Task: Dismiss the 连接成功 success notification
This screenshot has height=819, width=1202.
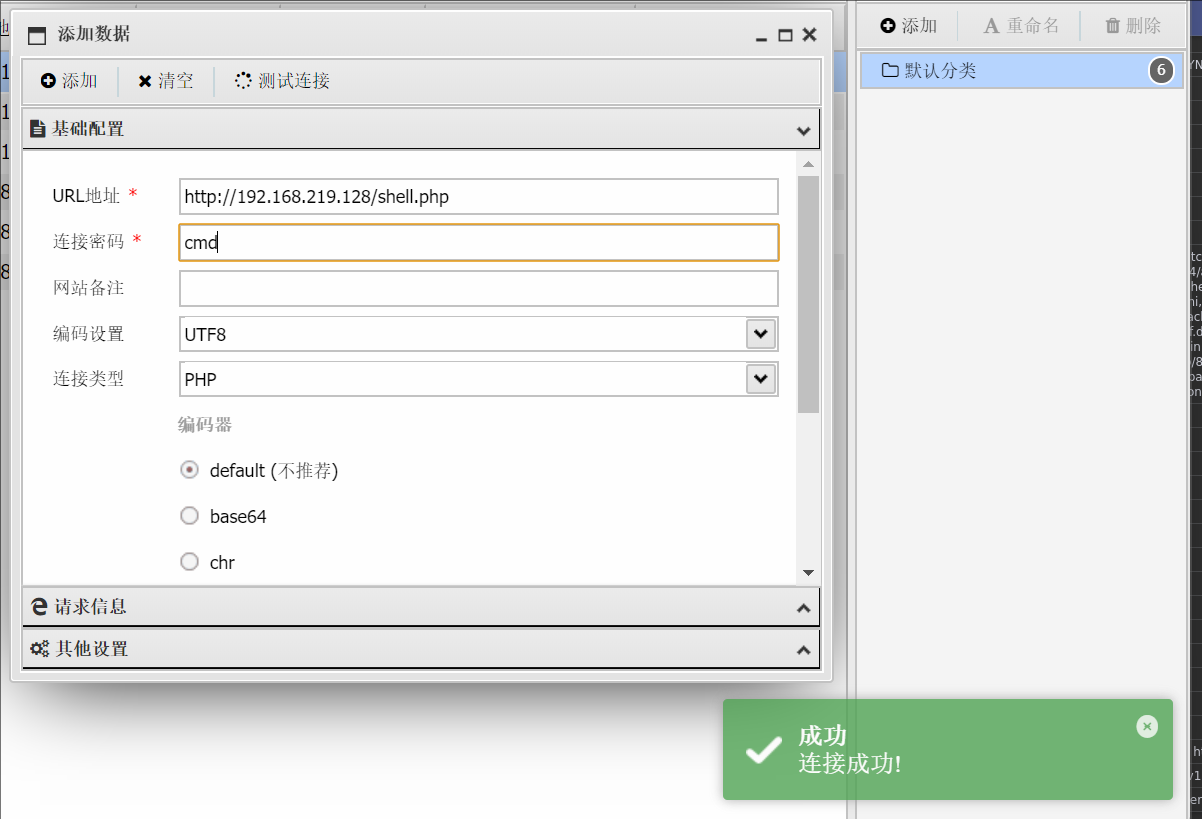Action: (x=1146, y=726)
